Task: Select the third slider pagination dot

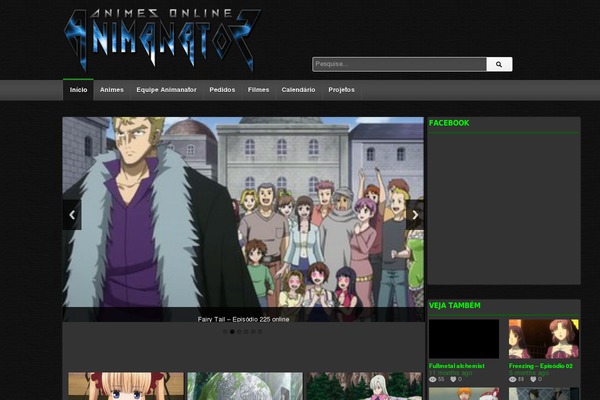Action: click(x=239, y=332)
